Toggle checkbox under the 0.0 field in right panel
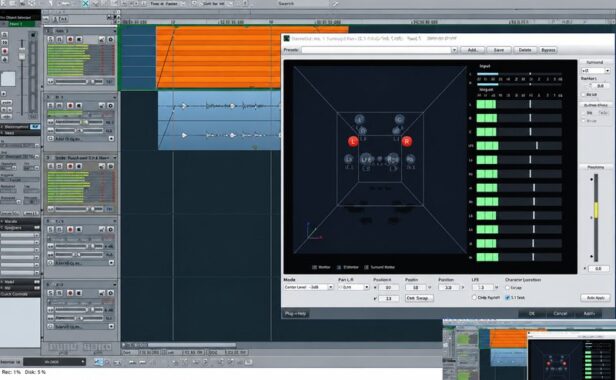This screenshot has height=380, width=616. pyautogui.click(x=584, y=95)
